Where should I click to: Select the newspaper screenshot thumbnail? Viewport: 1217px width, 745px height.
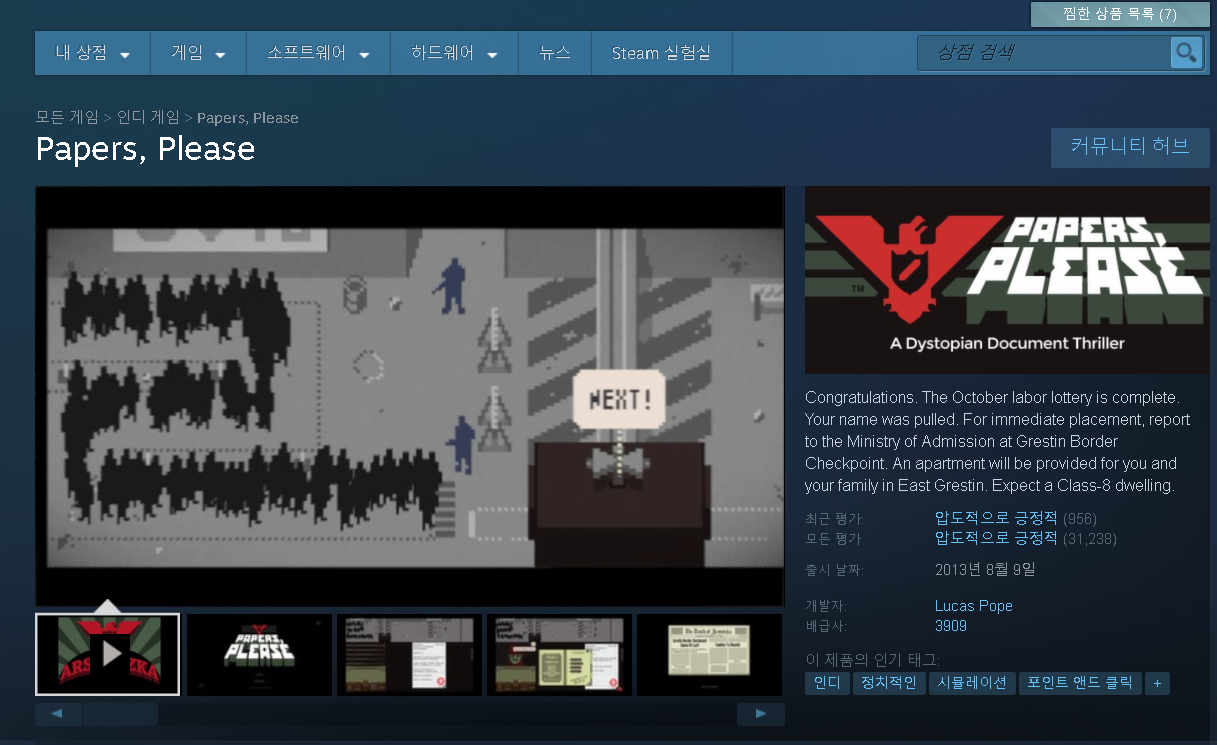(709, 654)
